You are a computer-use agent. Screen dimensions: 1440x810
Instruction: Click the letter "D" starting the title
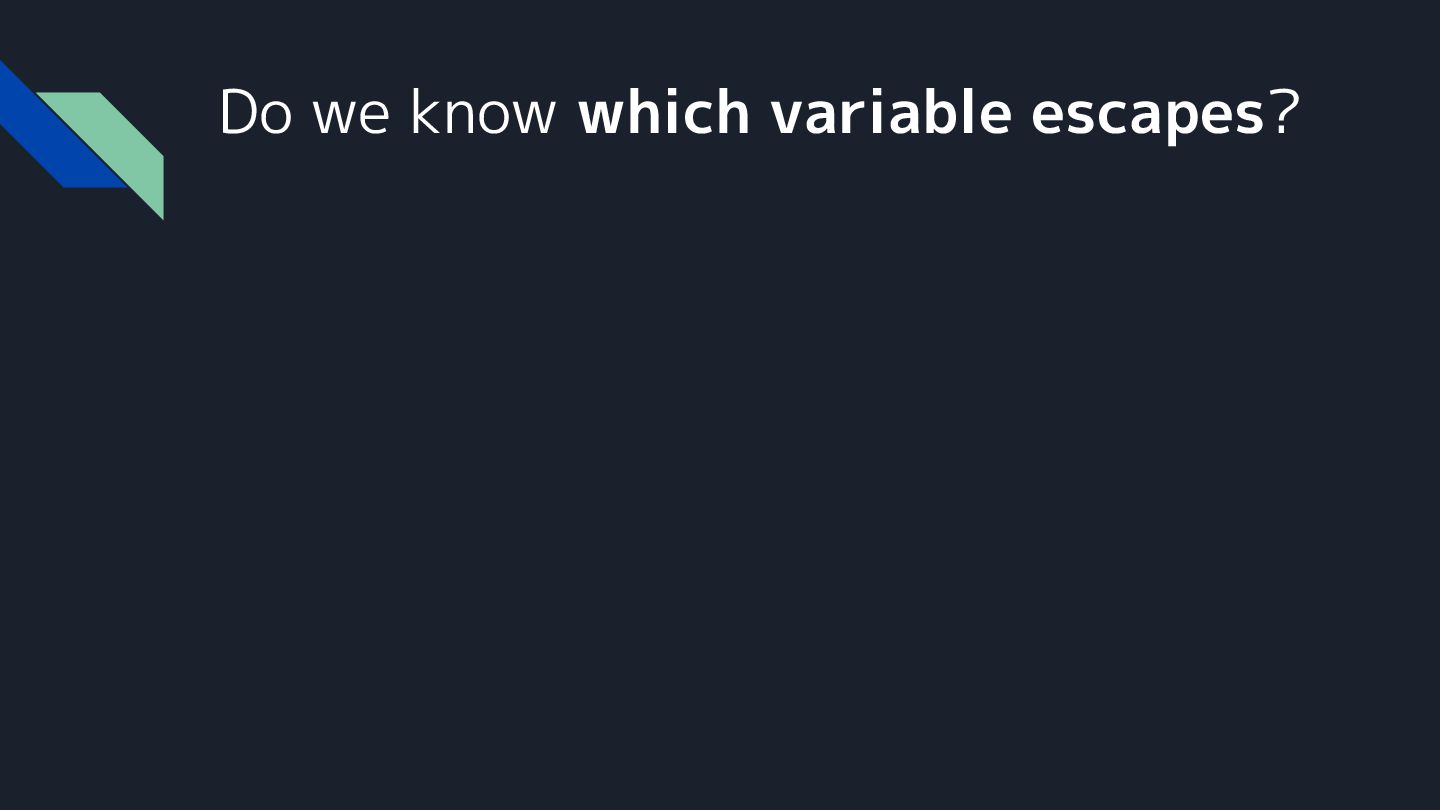(x=238, y=112)
